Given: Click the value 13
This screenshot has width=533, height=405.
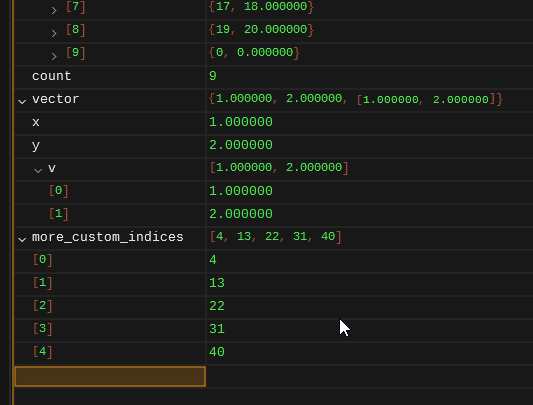Looking at the screenshot, I should pyautogui.click(x=217, y=283).
